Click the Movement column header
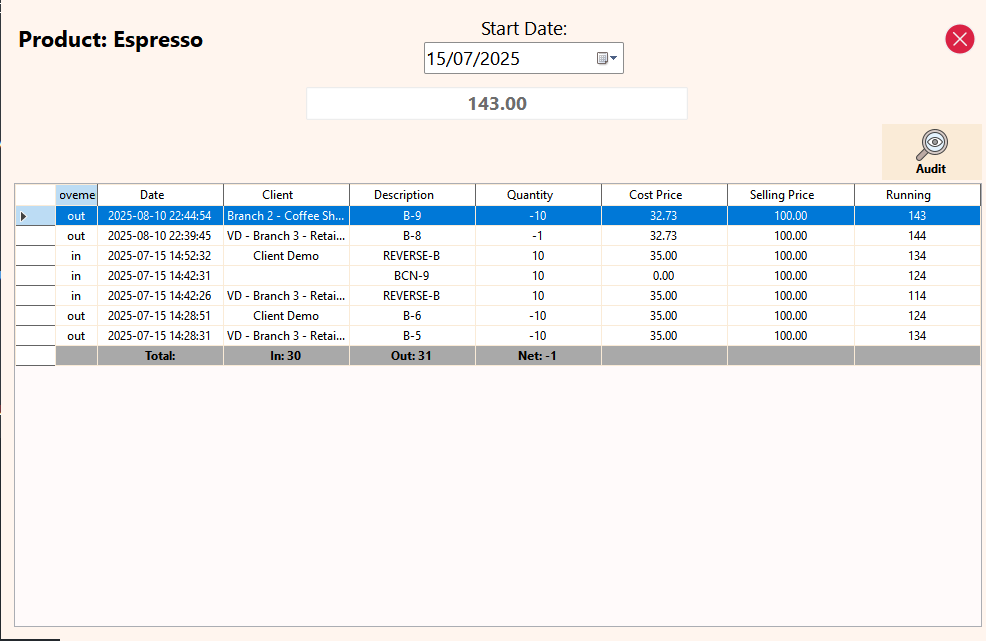The image size is (986, 641). point(77,195)
